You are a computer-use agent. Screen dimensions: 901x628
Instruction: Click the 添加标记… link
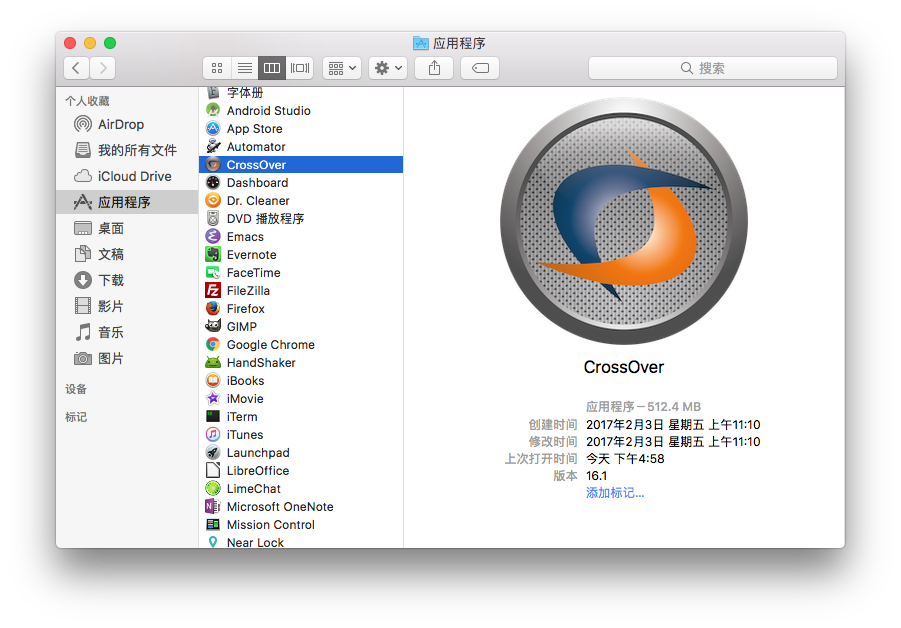pyautogui.click(x=615, y=493)
